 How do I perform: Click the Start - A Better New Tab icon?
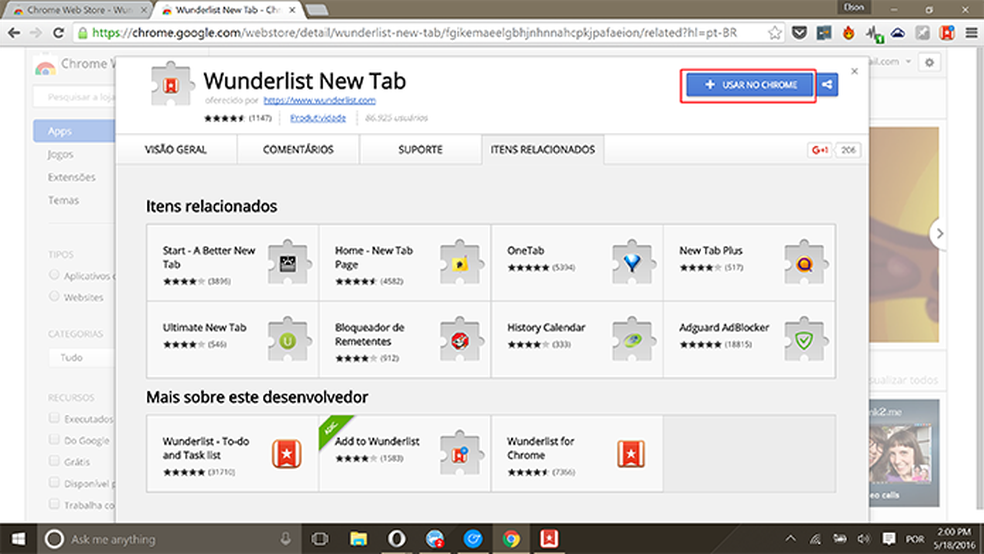click(289, 262)
